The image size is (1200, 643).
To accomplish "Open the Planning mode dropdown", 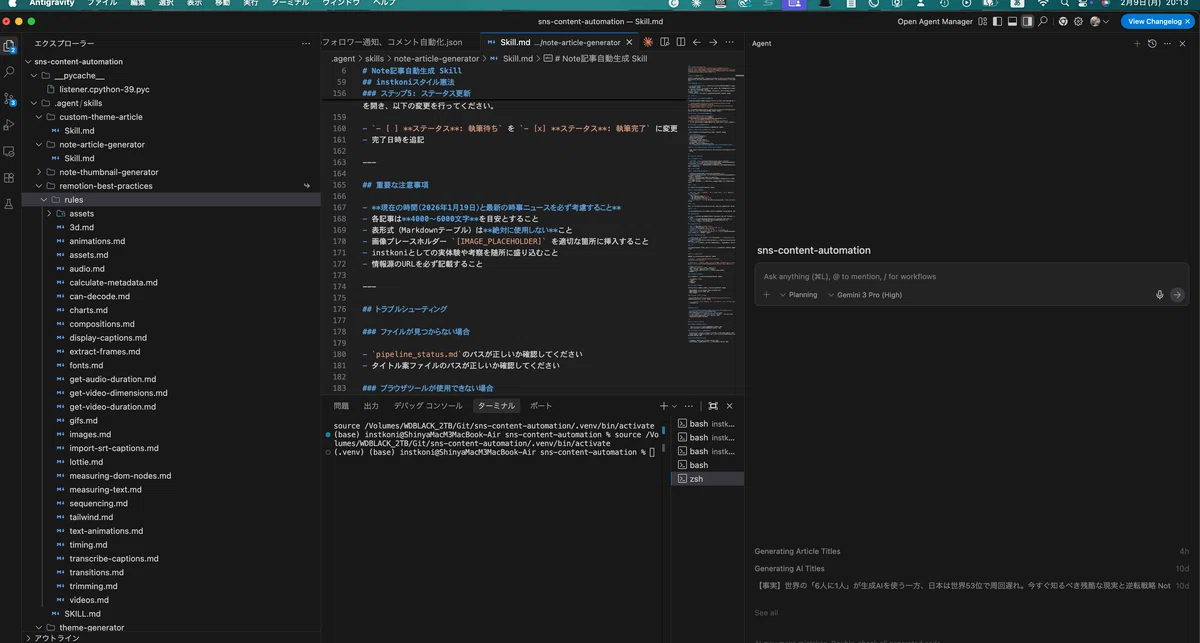I will tap(798, 295).
